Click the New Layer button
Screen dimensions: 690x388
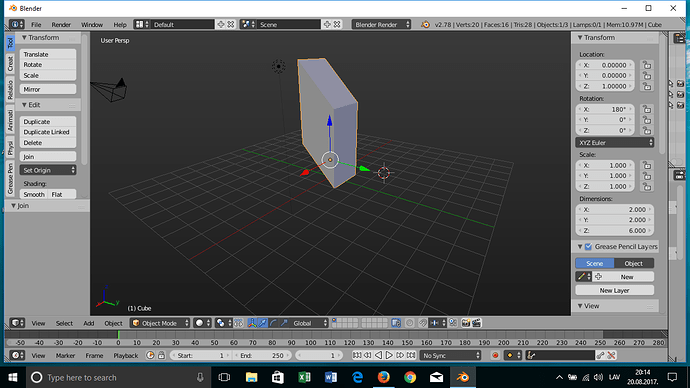(x=615, y=290)
